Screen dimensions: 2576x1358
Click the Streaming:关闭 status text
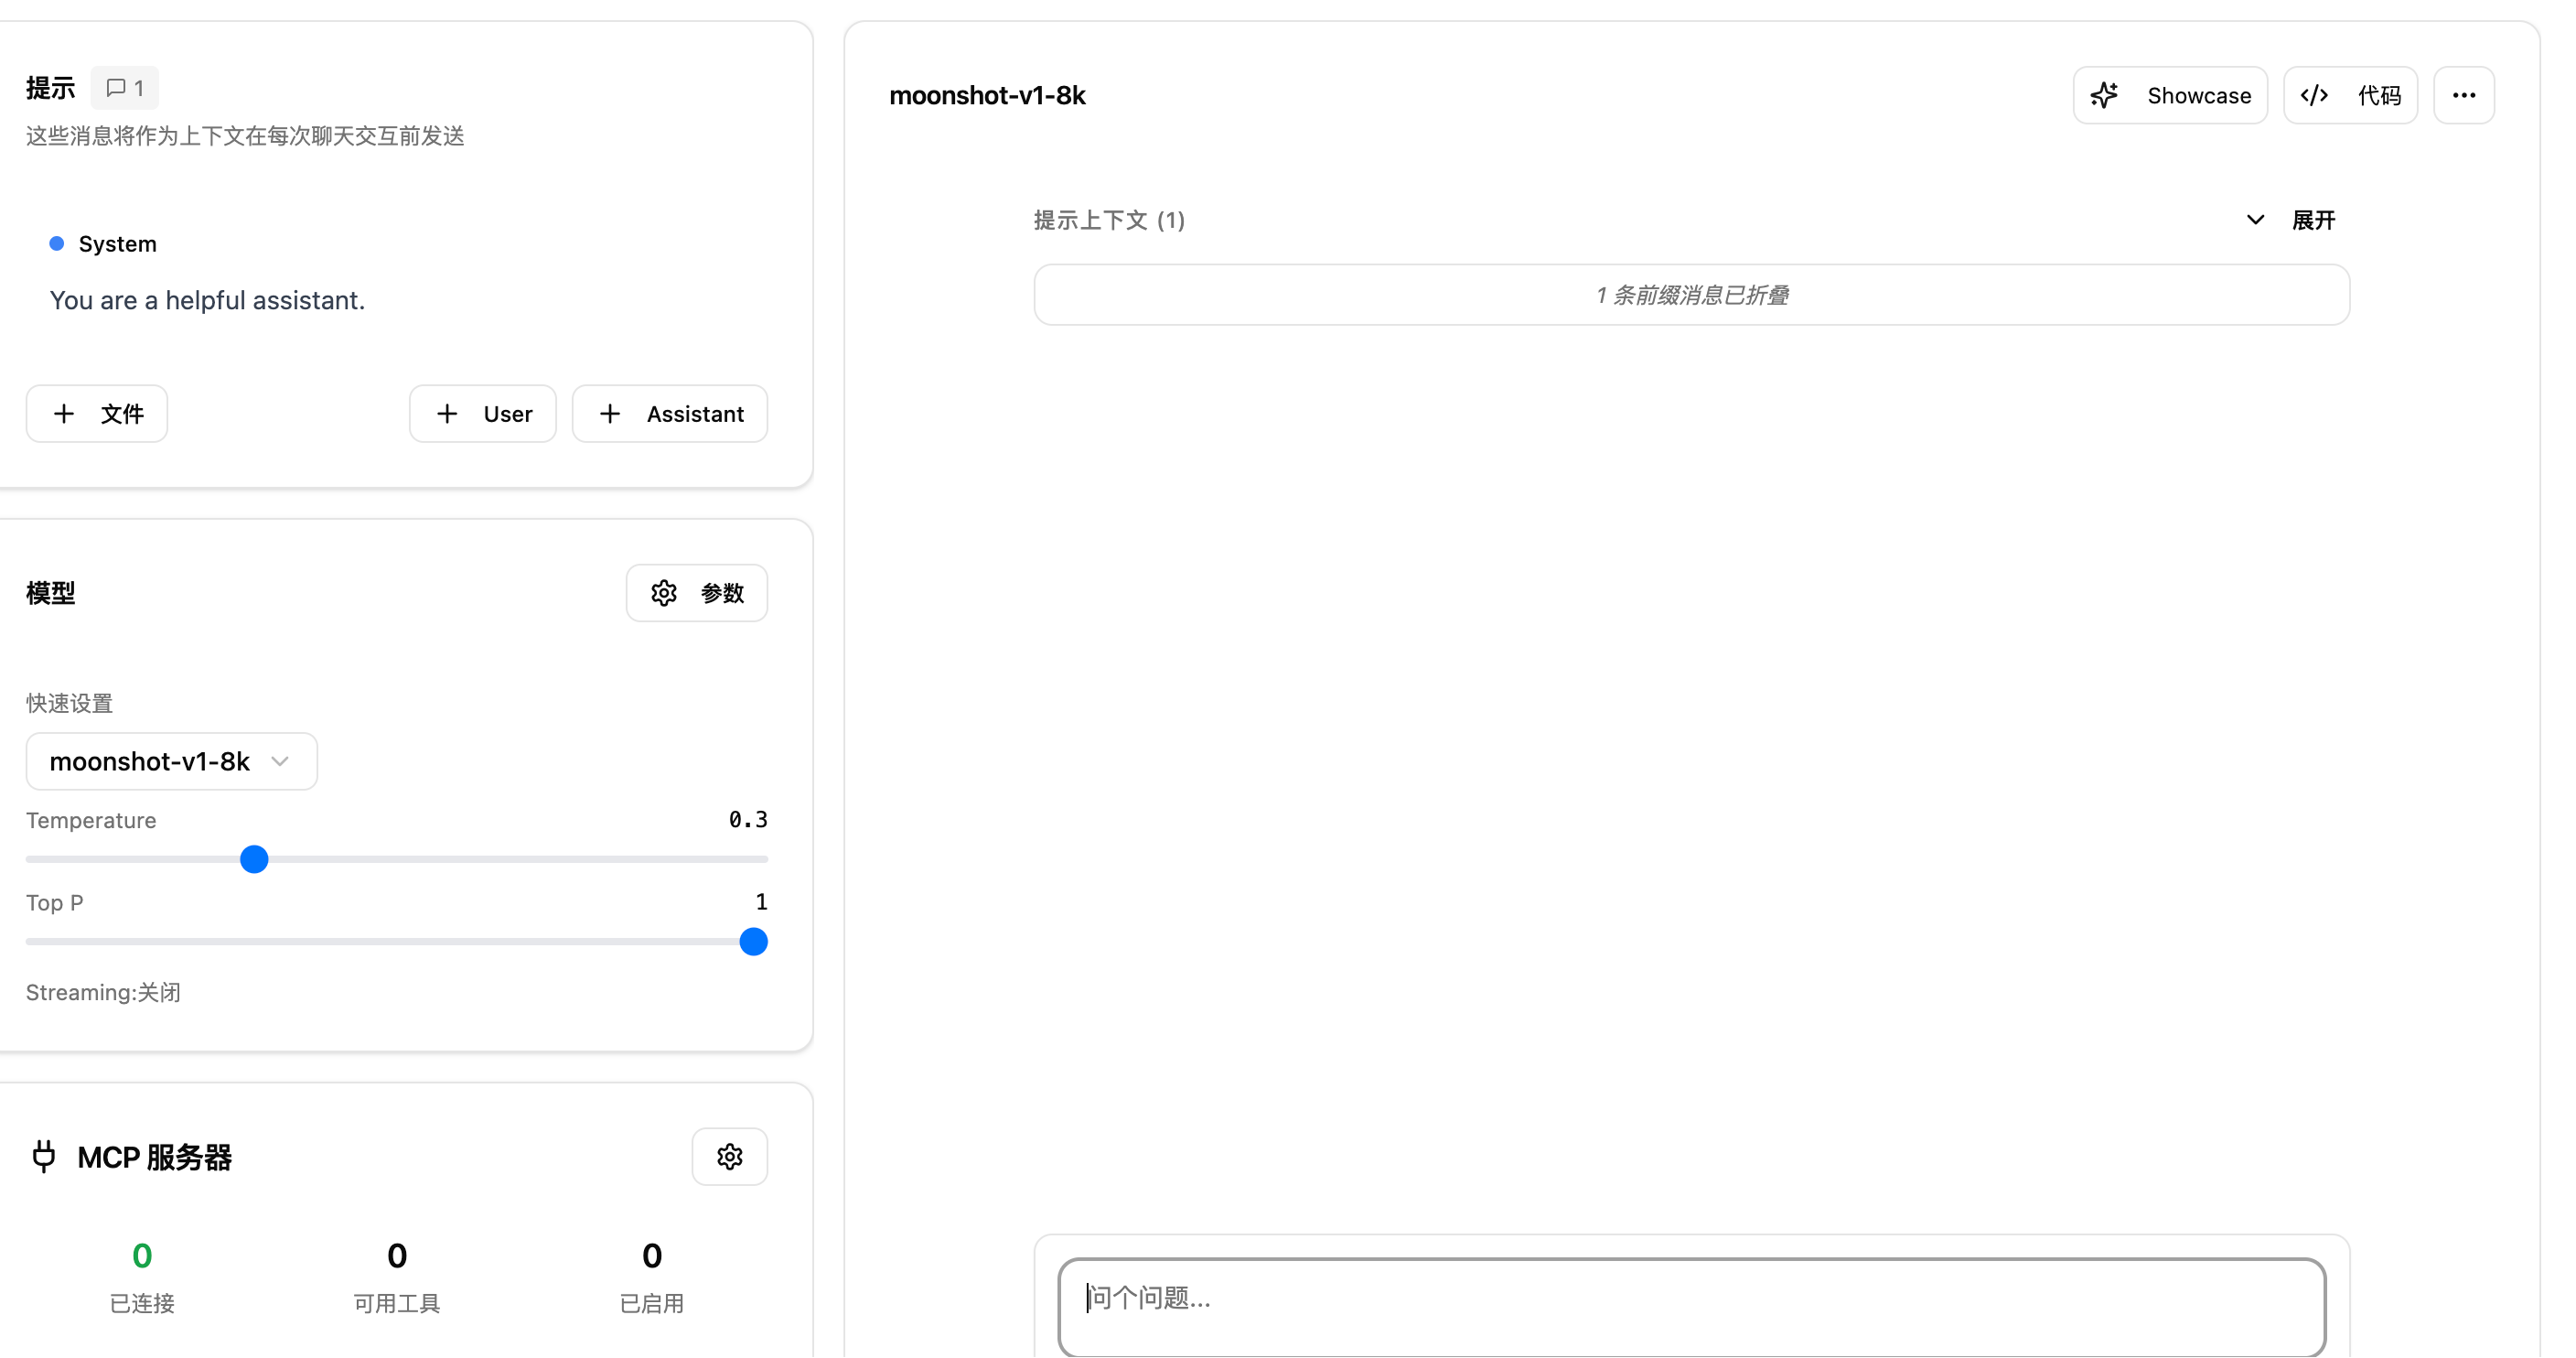tap(103, 993)
